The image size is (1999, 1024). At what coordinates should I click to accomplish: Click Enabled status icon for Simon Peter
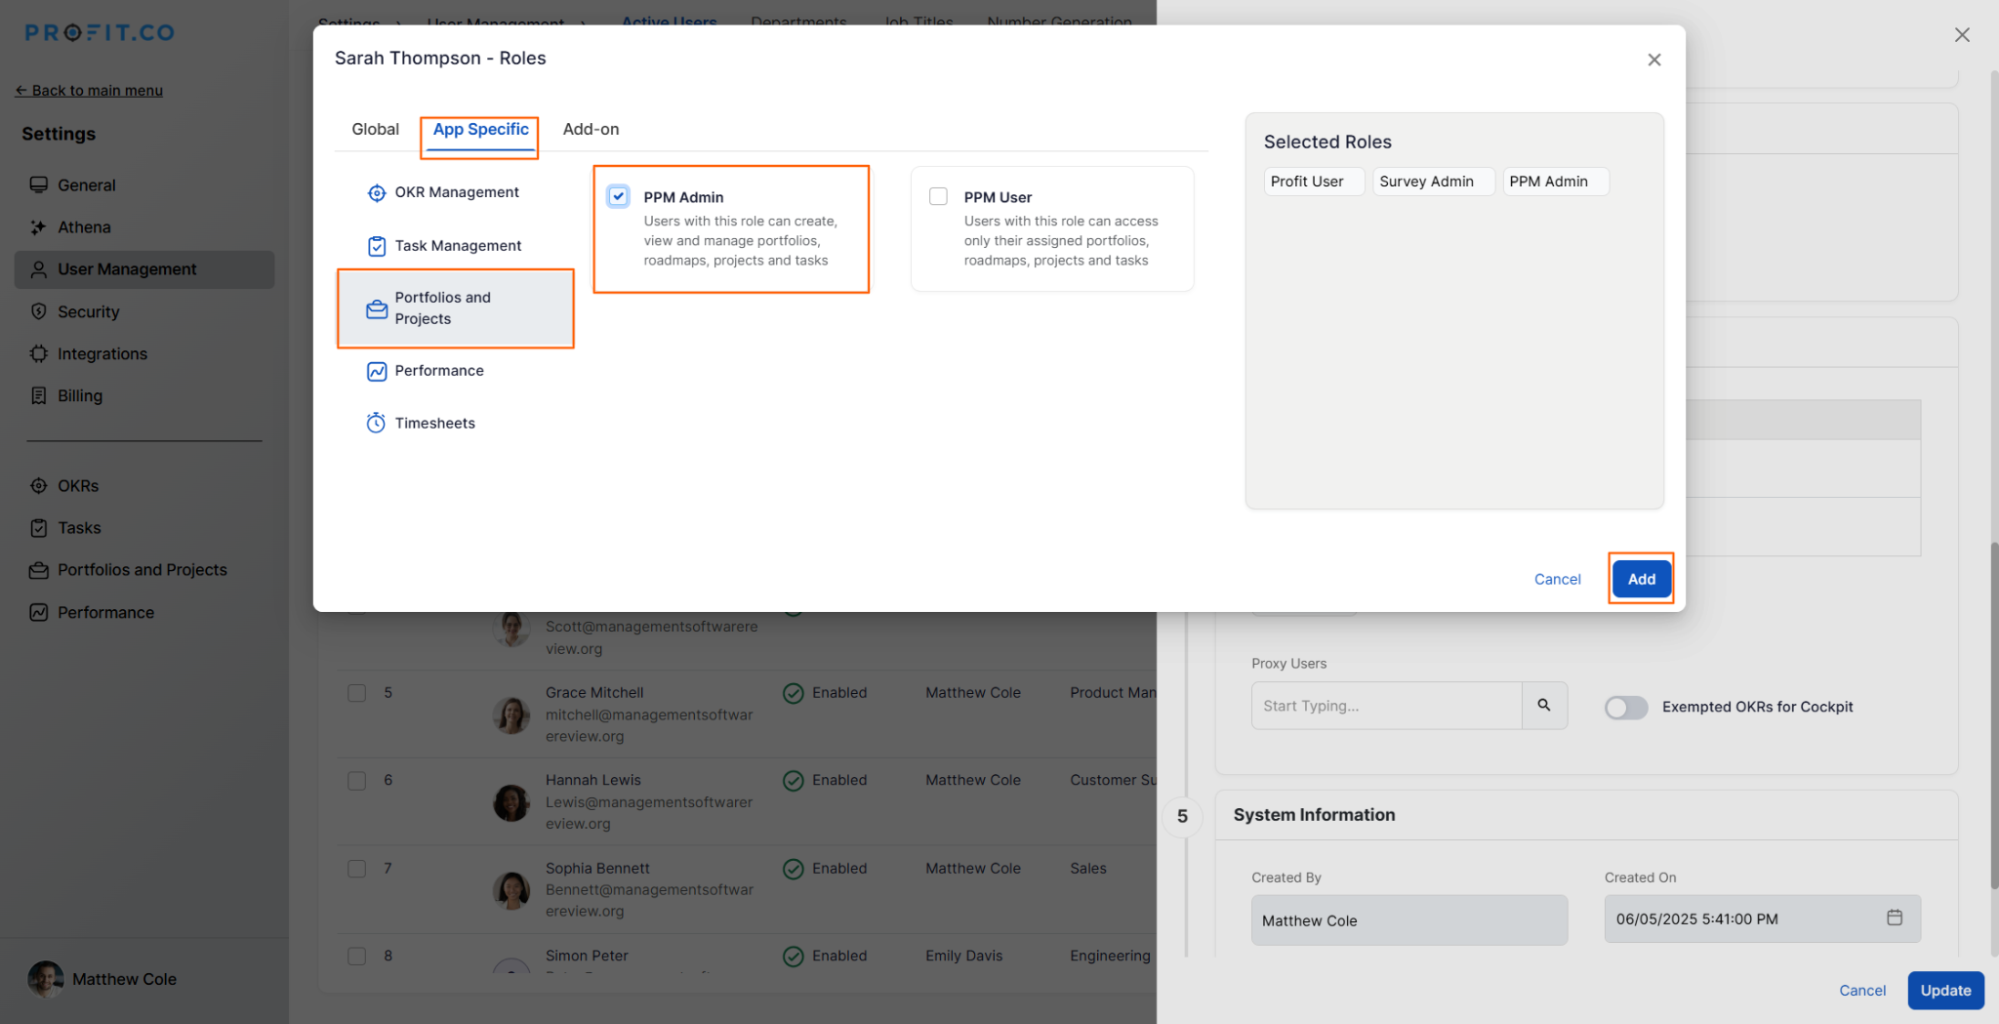point(793,957)
